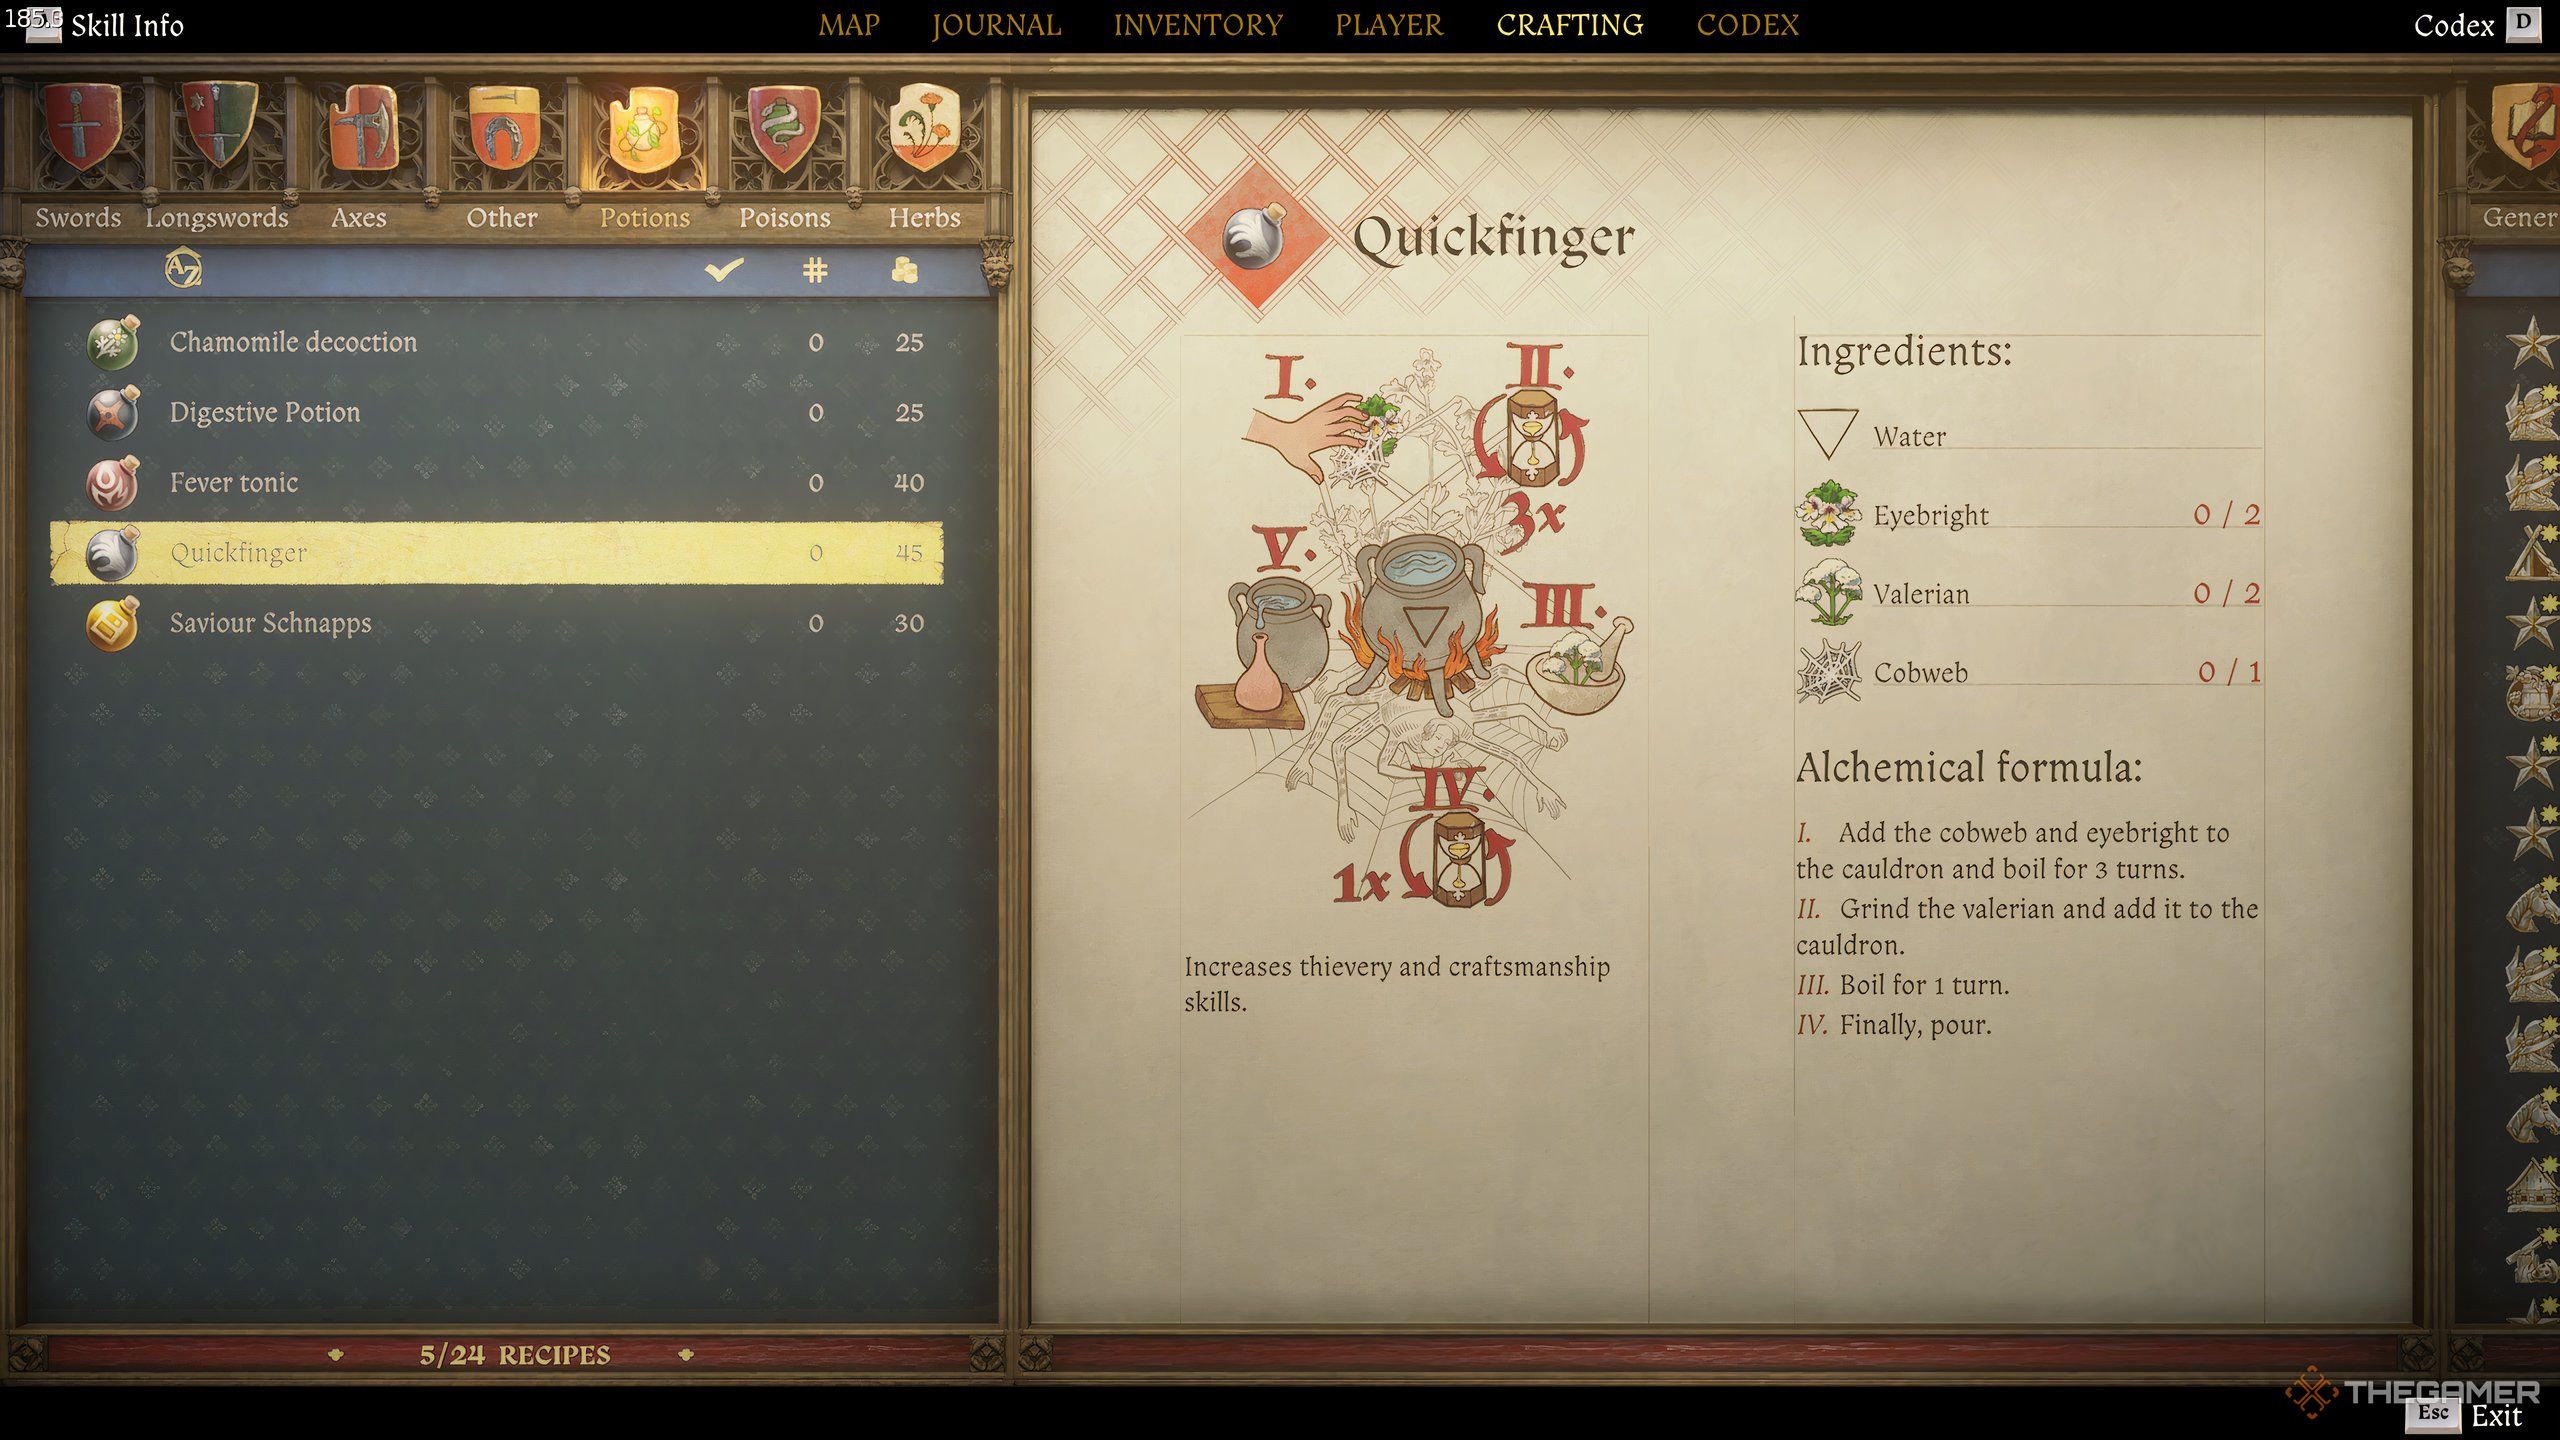Click Exit to close crafting screen
2560x1440 pixels.
(x=2514, y=1415)
